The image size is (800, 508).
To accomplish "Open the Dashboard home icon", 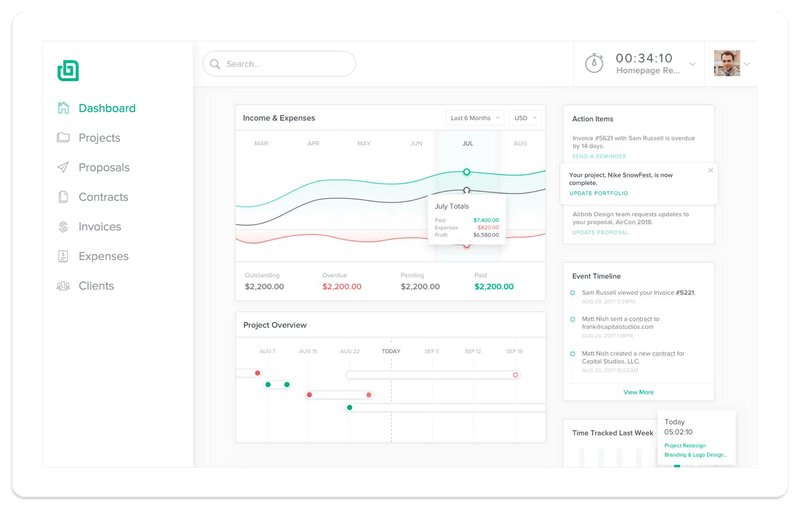I will coord(63,108).
